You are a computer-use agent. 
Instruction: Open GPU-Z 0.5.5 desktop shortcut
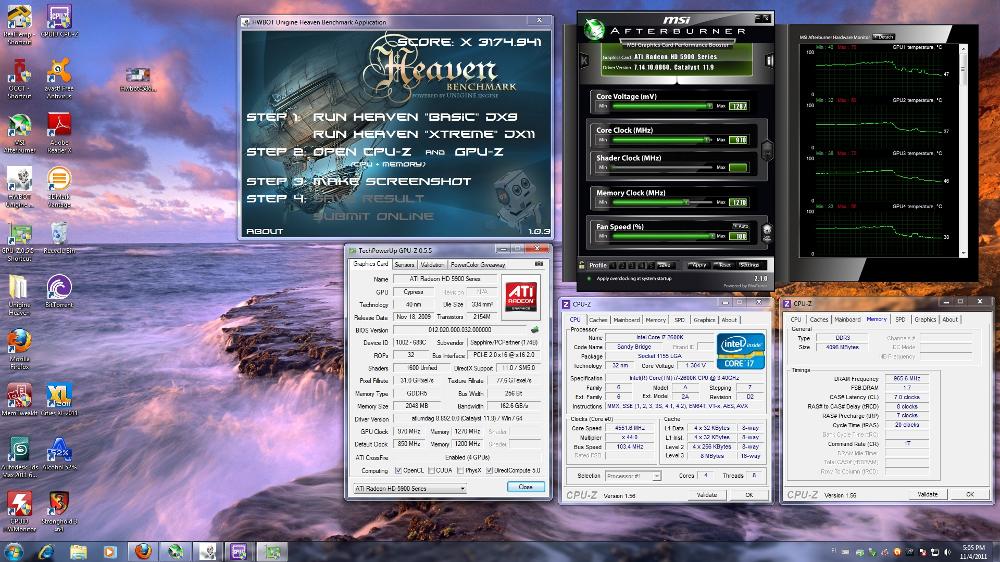[19, 241]
